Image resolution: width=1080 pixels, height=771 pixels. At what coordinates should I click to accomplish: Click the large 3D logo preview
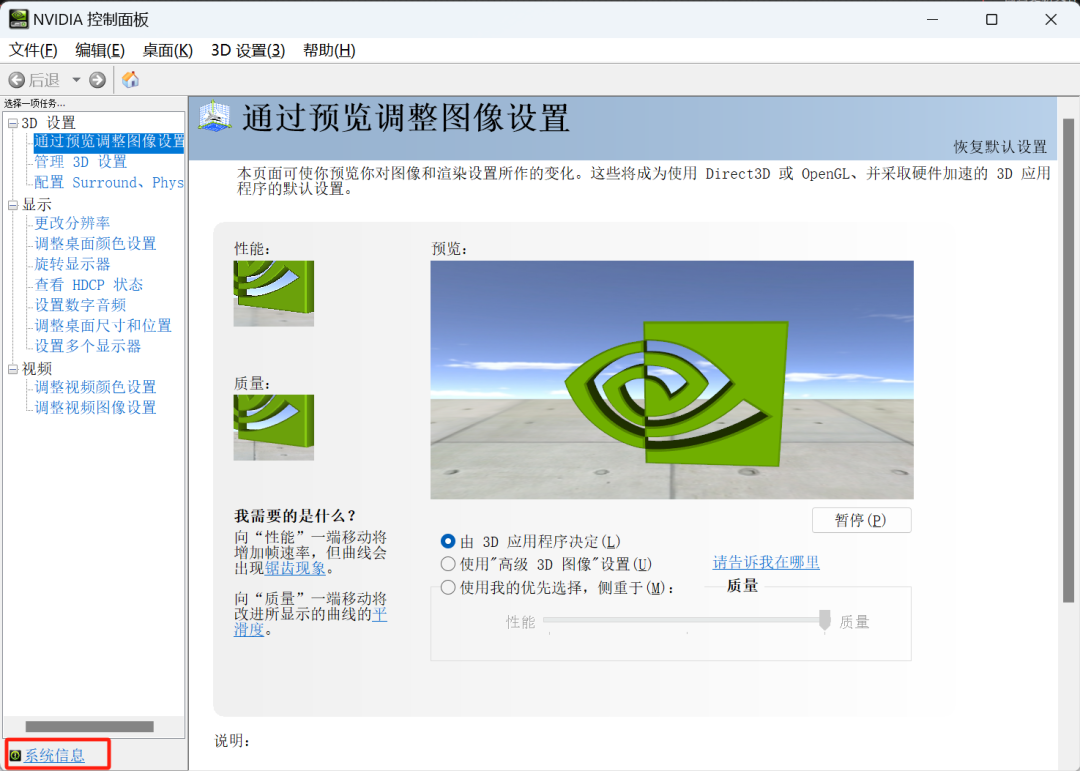[672, 380]
